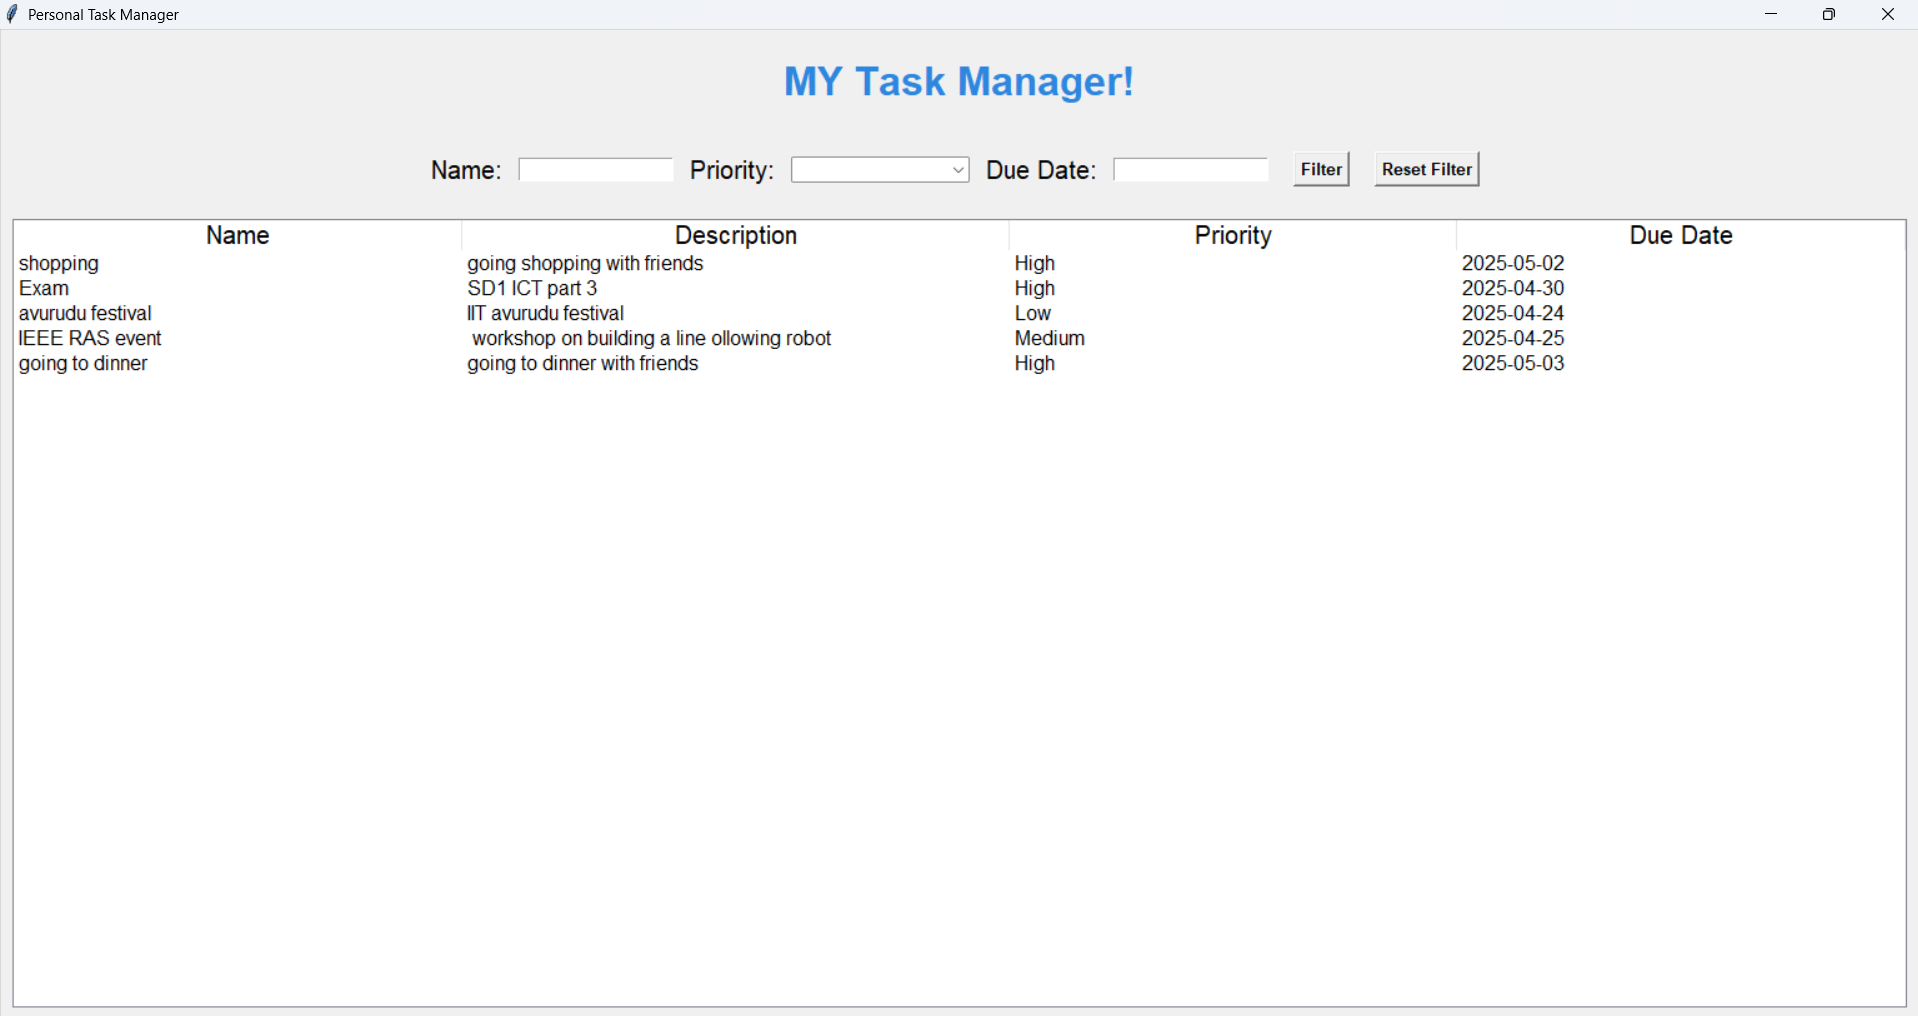Select the avurudu festival task row
This screenshot has width=1918, height=1016.
[85, 314]
